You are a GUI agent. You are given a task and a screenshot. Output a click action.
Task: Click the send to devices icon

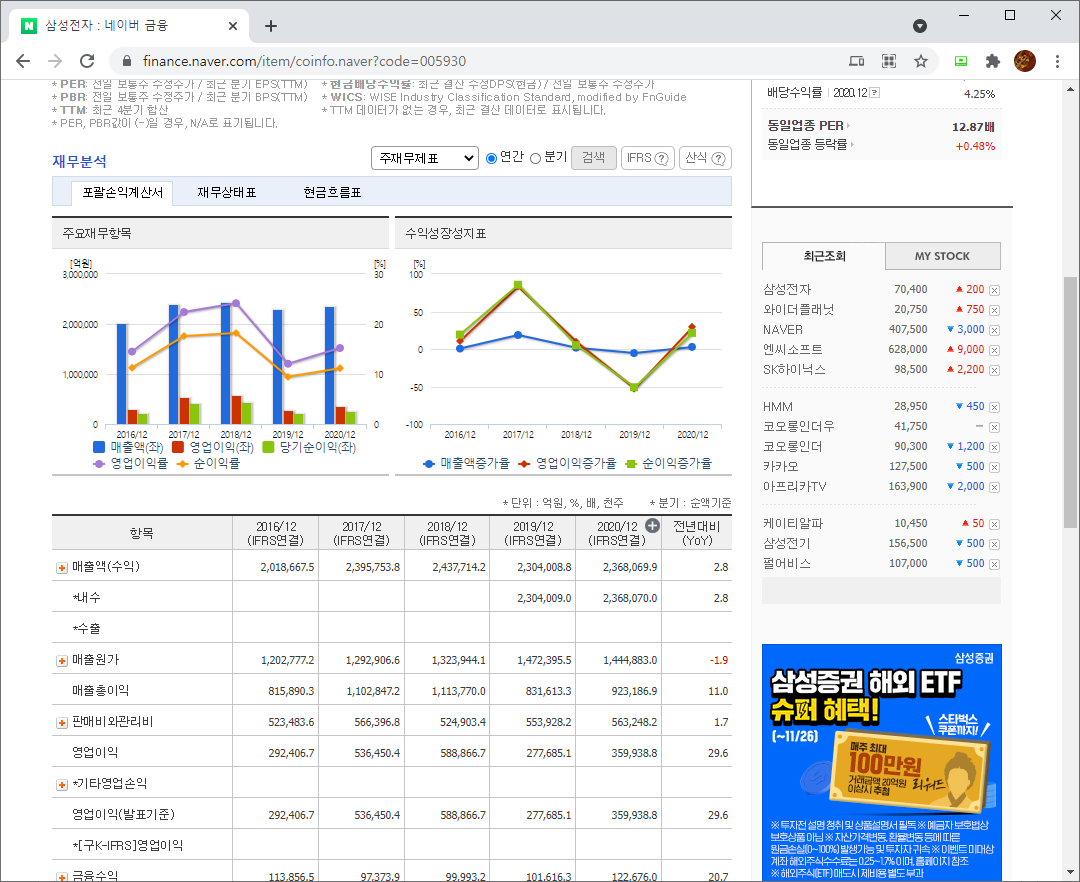click(x=857, y=61)
